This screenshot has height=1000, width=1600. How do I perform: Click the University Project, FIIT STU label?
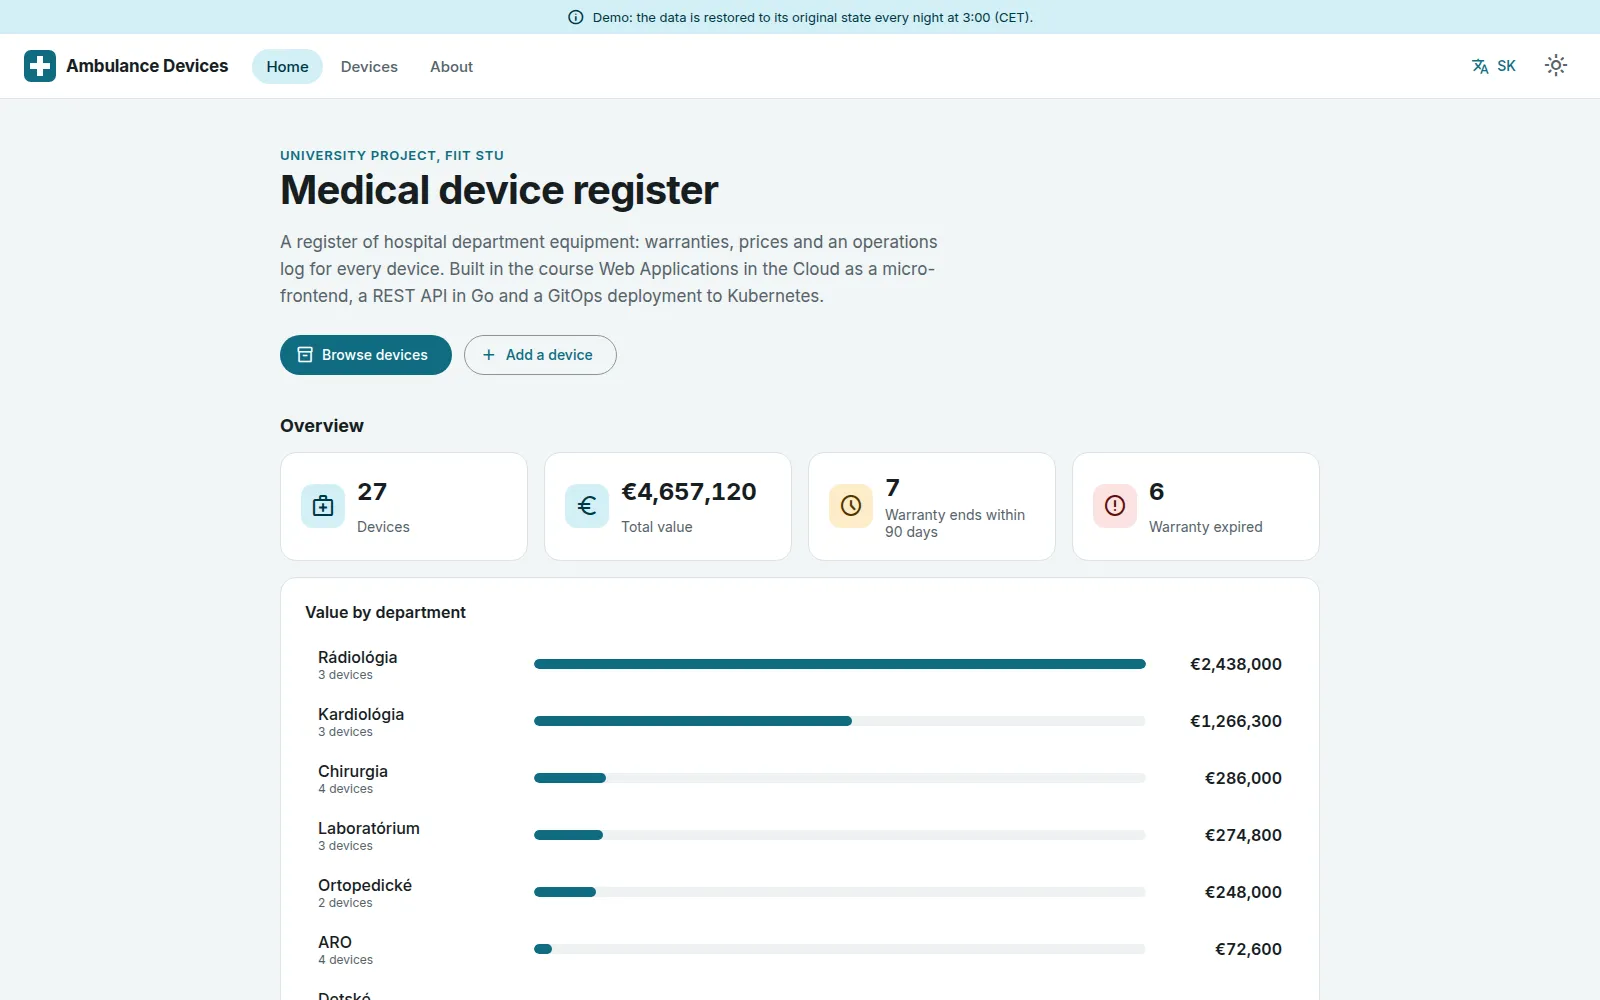click(392, 155)
